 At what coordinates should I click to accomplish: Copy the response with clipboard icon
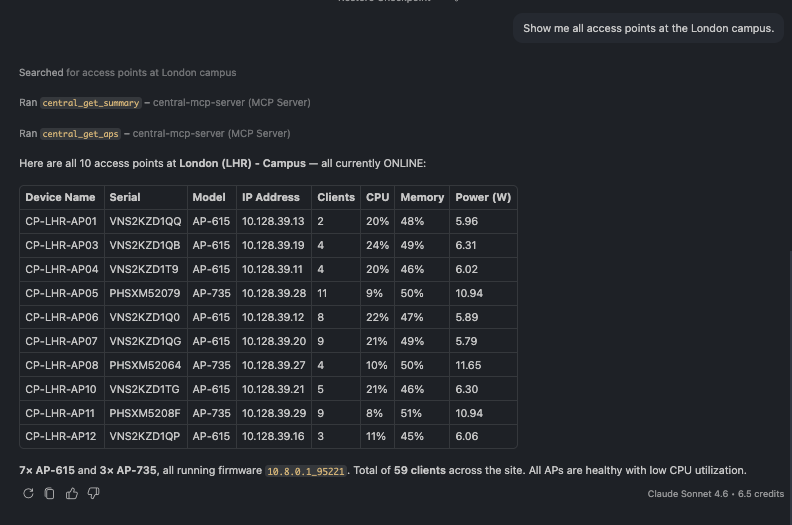tap(50, 493)
